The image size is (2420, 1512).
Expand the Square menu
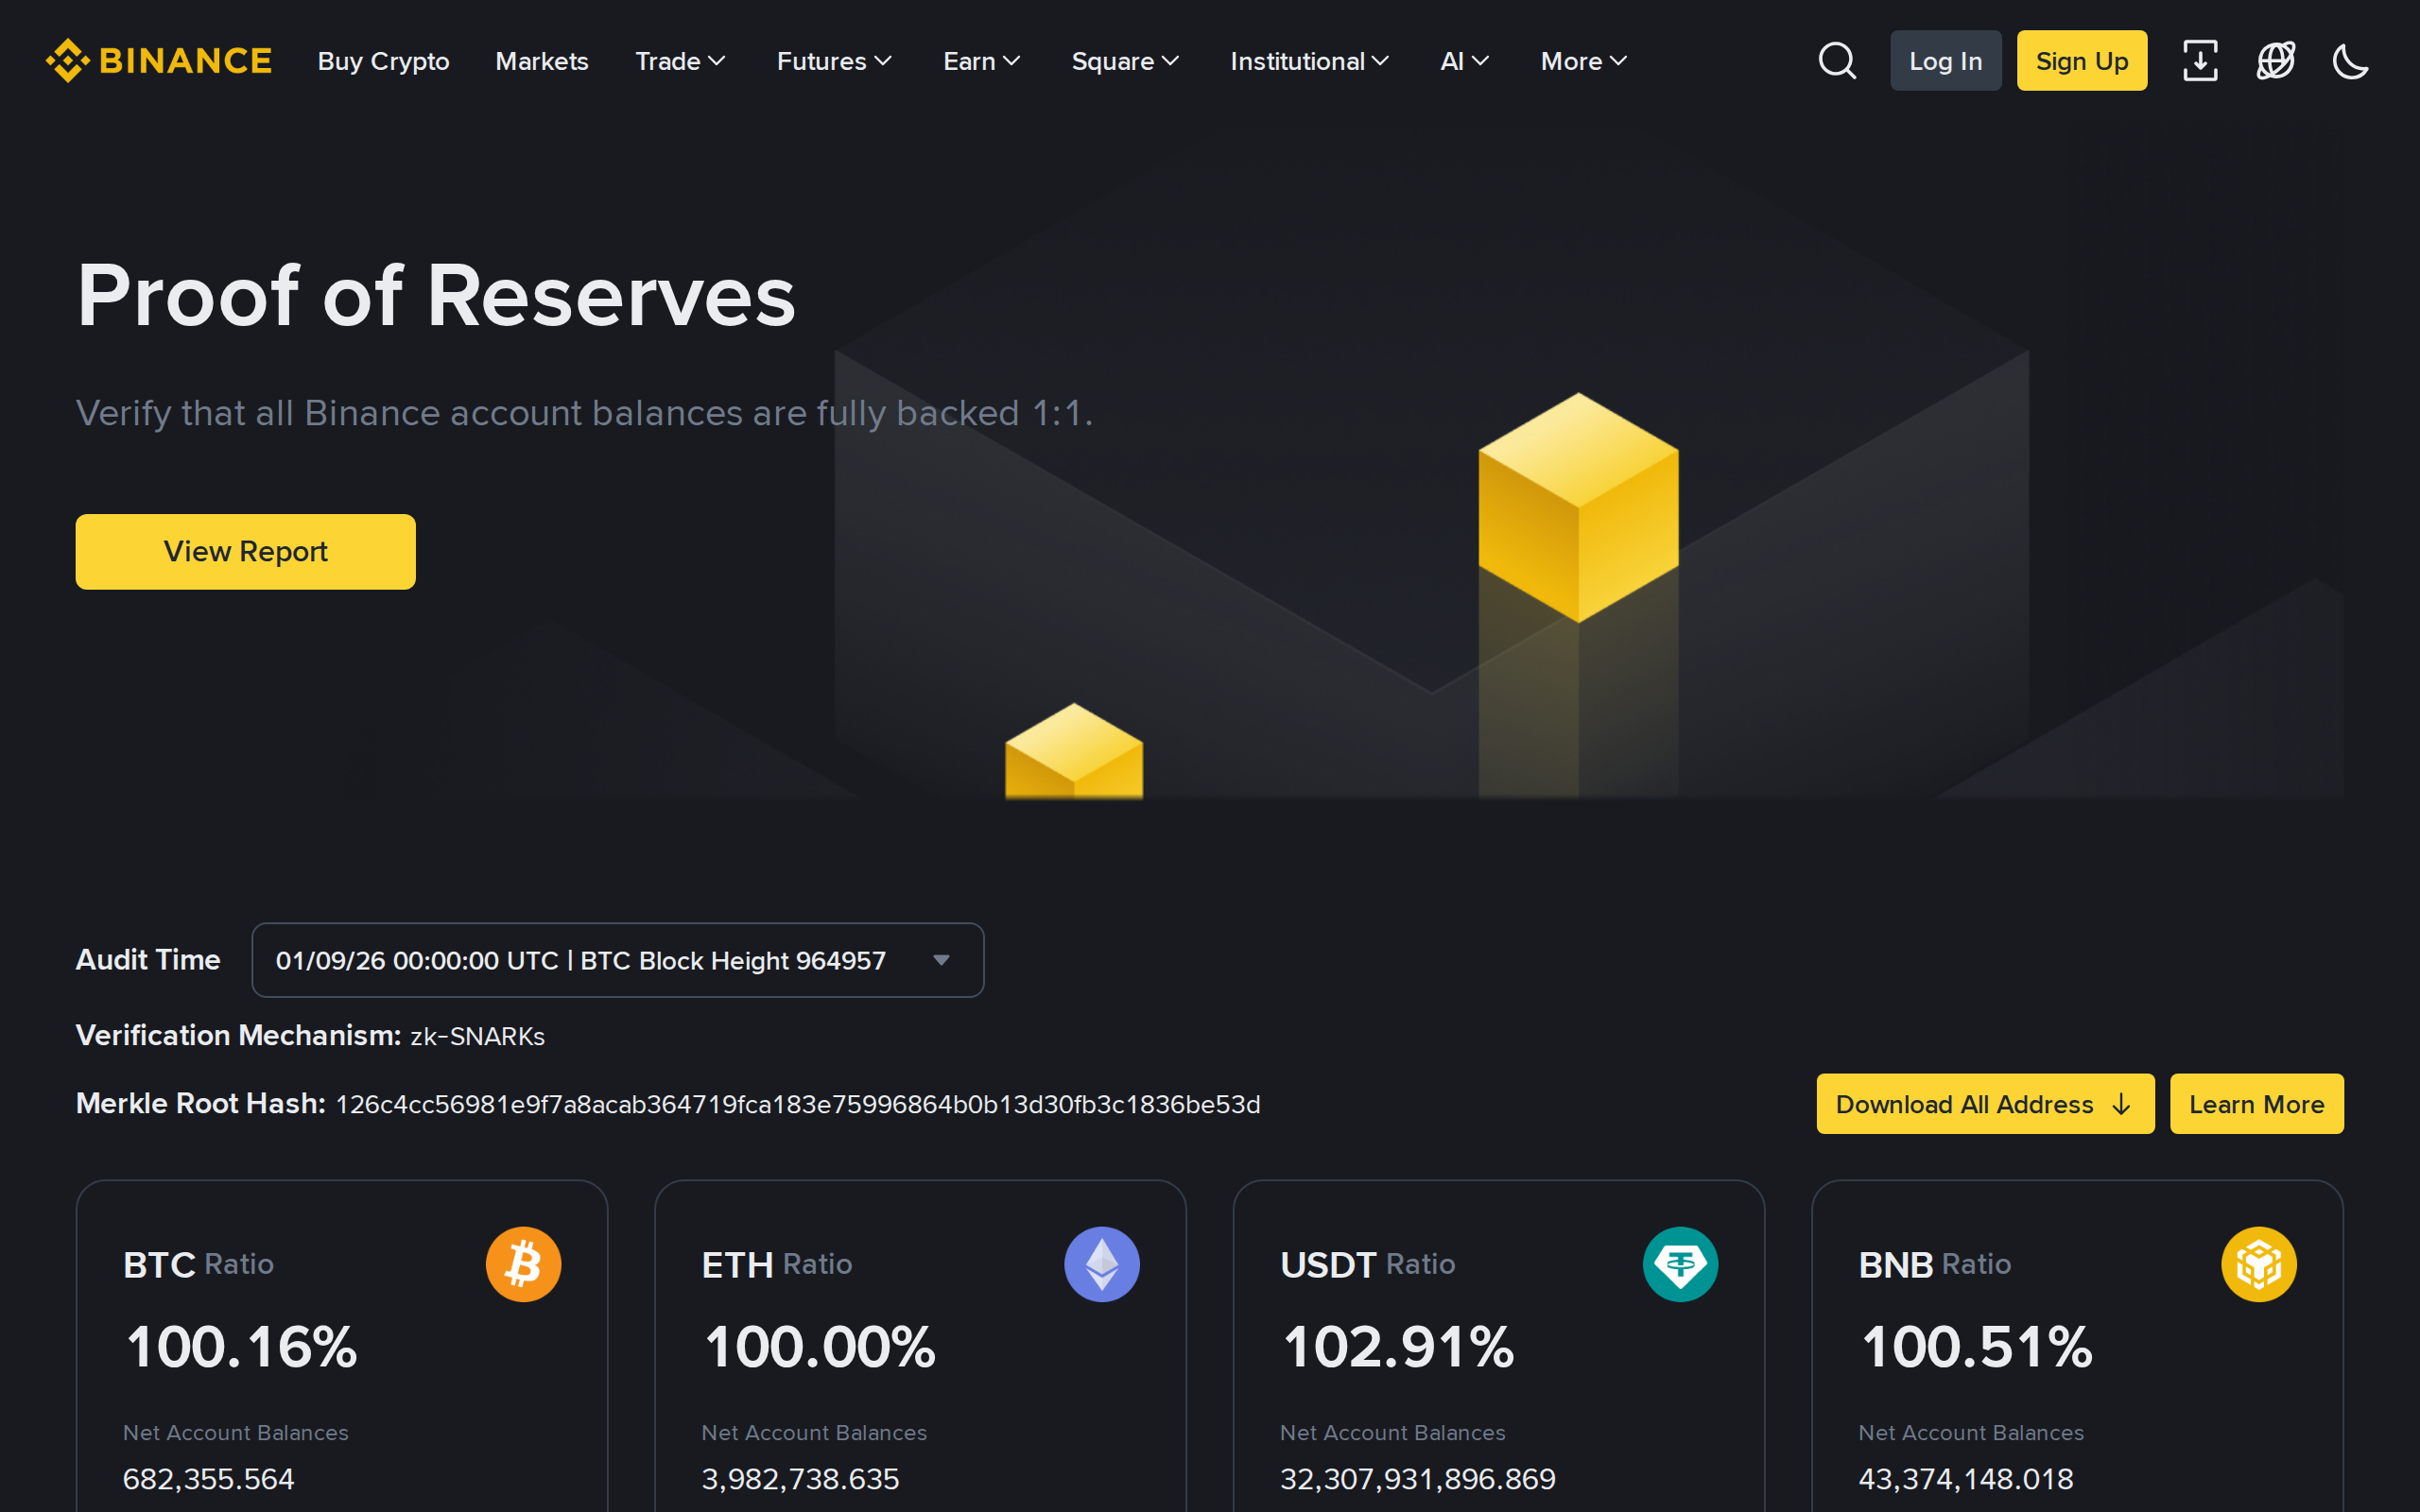(x=1125, y=61)
